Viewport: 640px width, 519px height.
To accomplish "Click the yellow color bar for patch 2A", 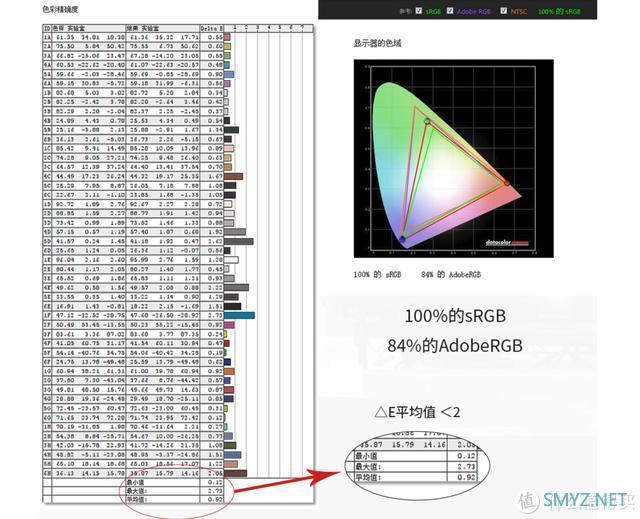I will (x=227, y=47).
